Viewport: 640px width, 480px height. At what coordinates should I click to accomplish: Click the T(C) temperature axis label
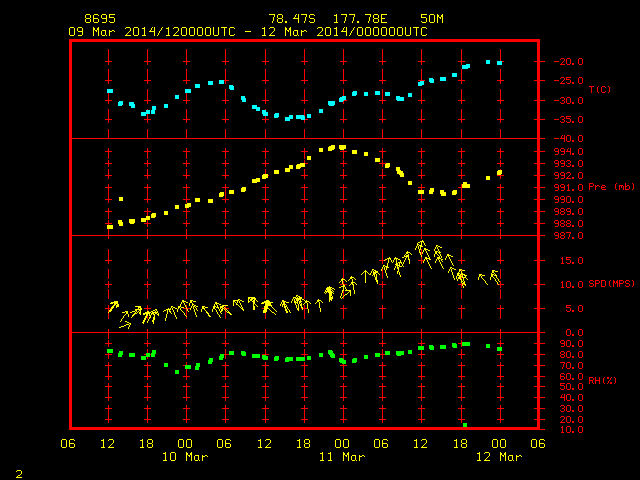click(600, 89)
